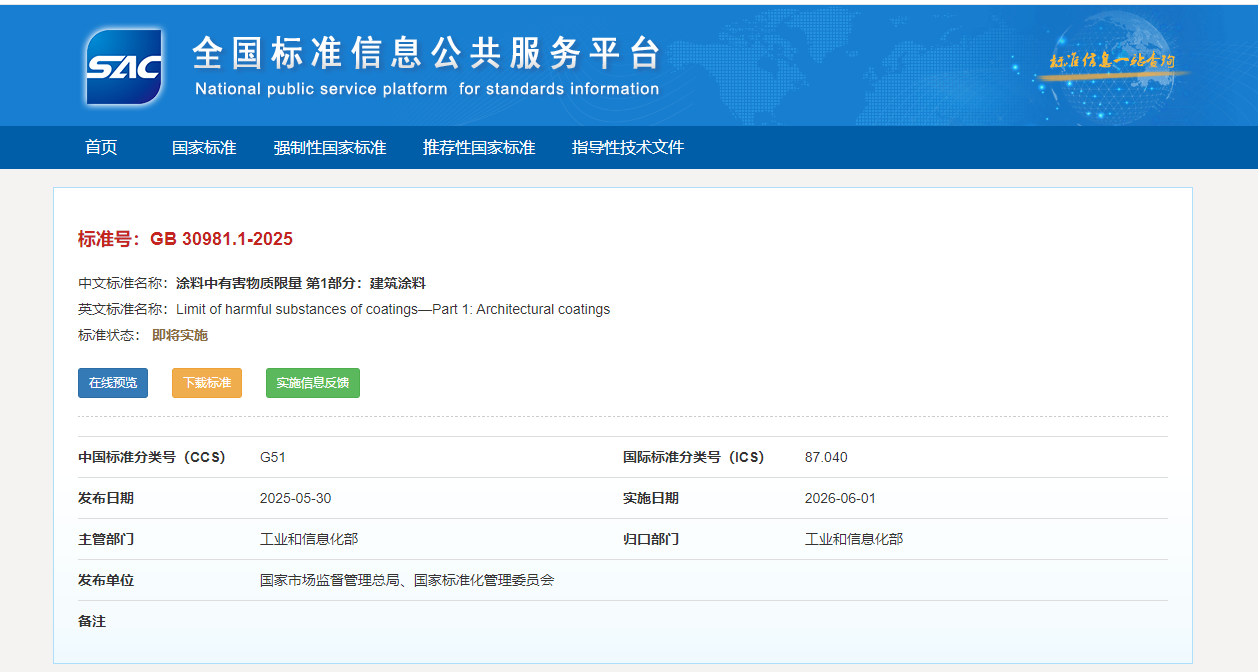The height and width of the screenshot is (672, 1258).
Task: Click the release date 2025-05-30
Action: pos(295,498)
